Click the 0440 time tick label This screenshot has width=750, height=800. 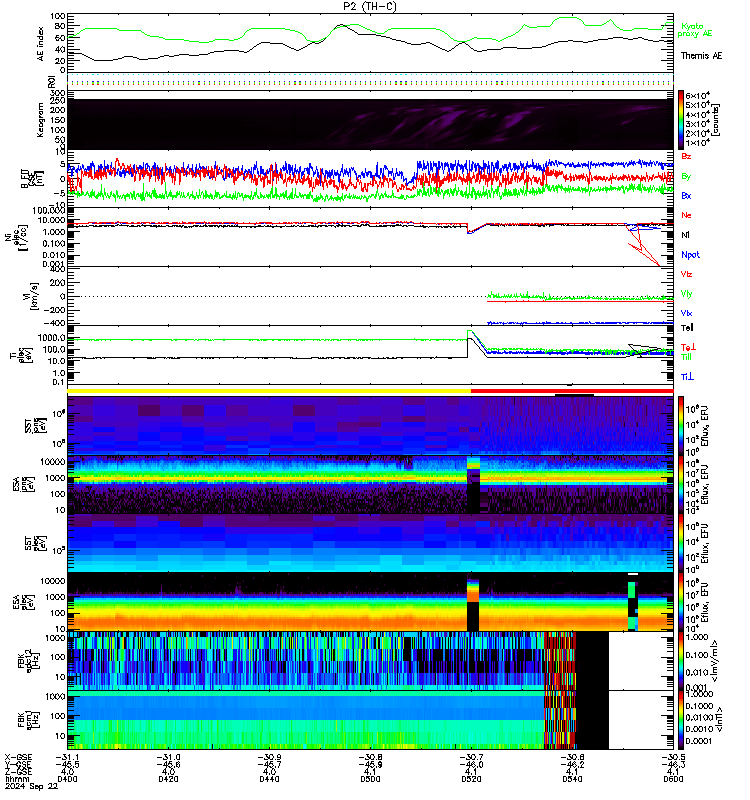click(269, 779)
